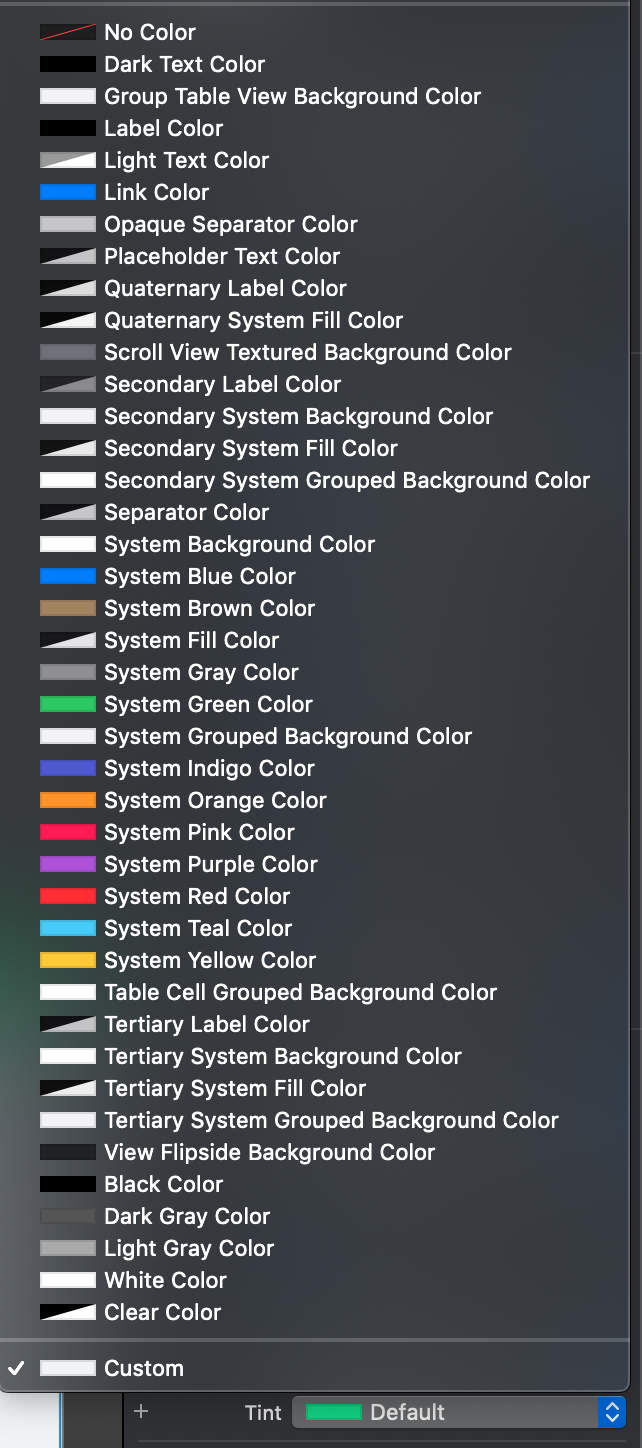Select View Flipside Background Color
The image size is (642, 1448).
point(269,1152)
